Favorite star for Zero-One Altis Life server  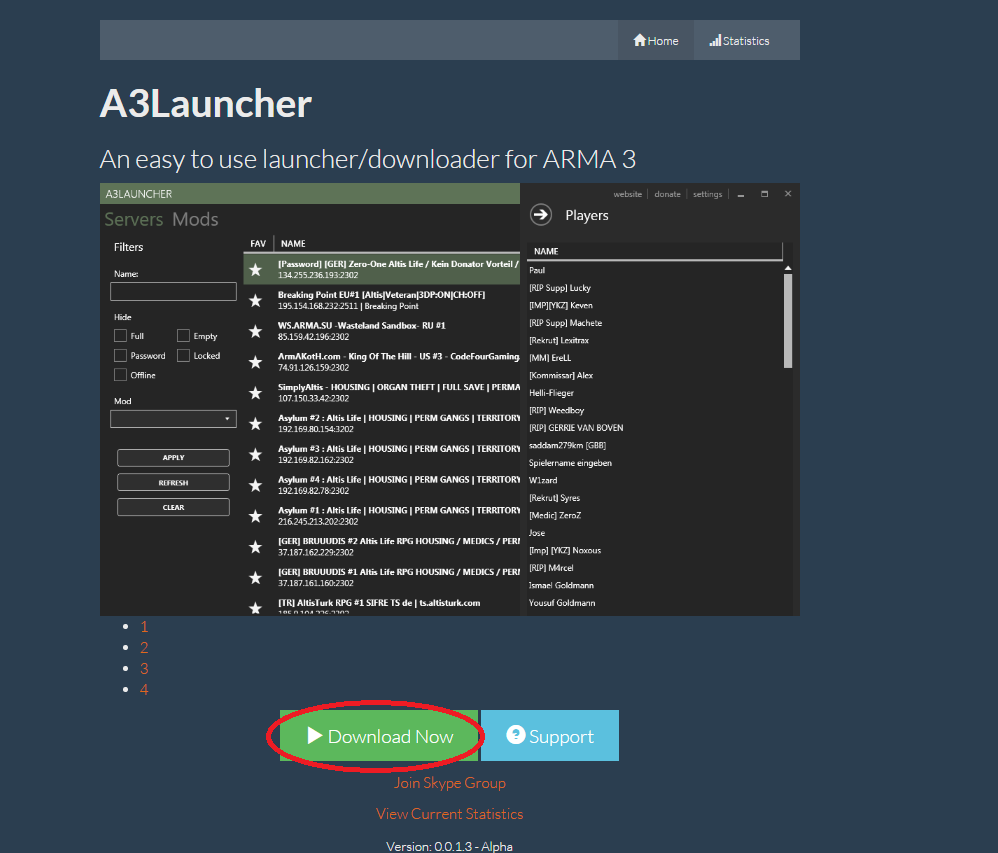tap(256, 270)
